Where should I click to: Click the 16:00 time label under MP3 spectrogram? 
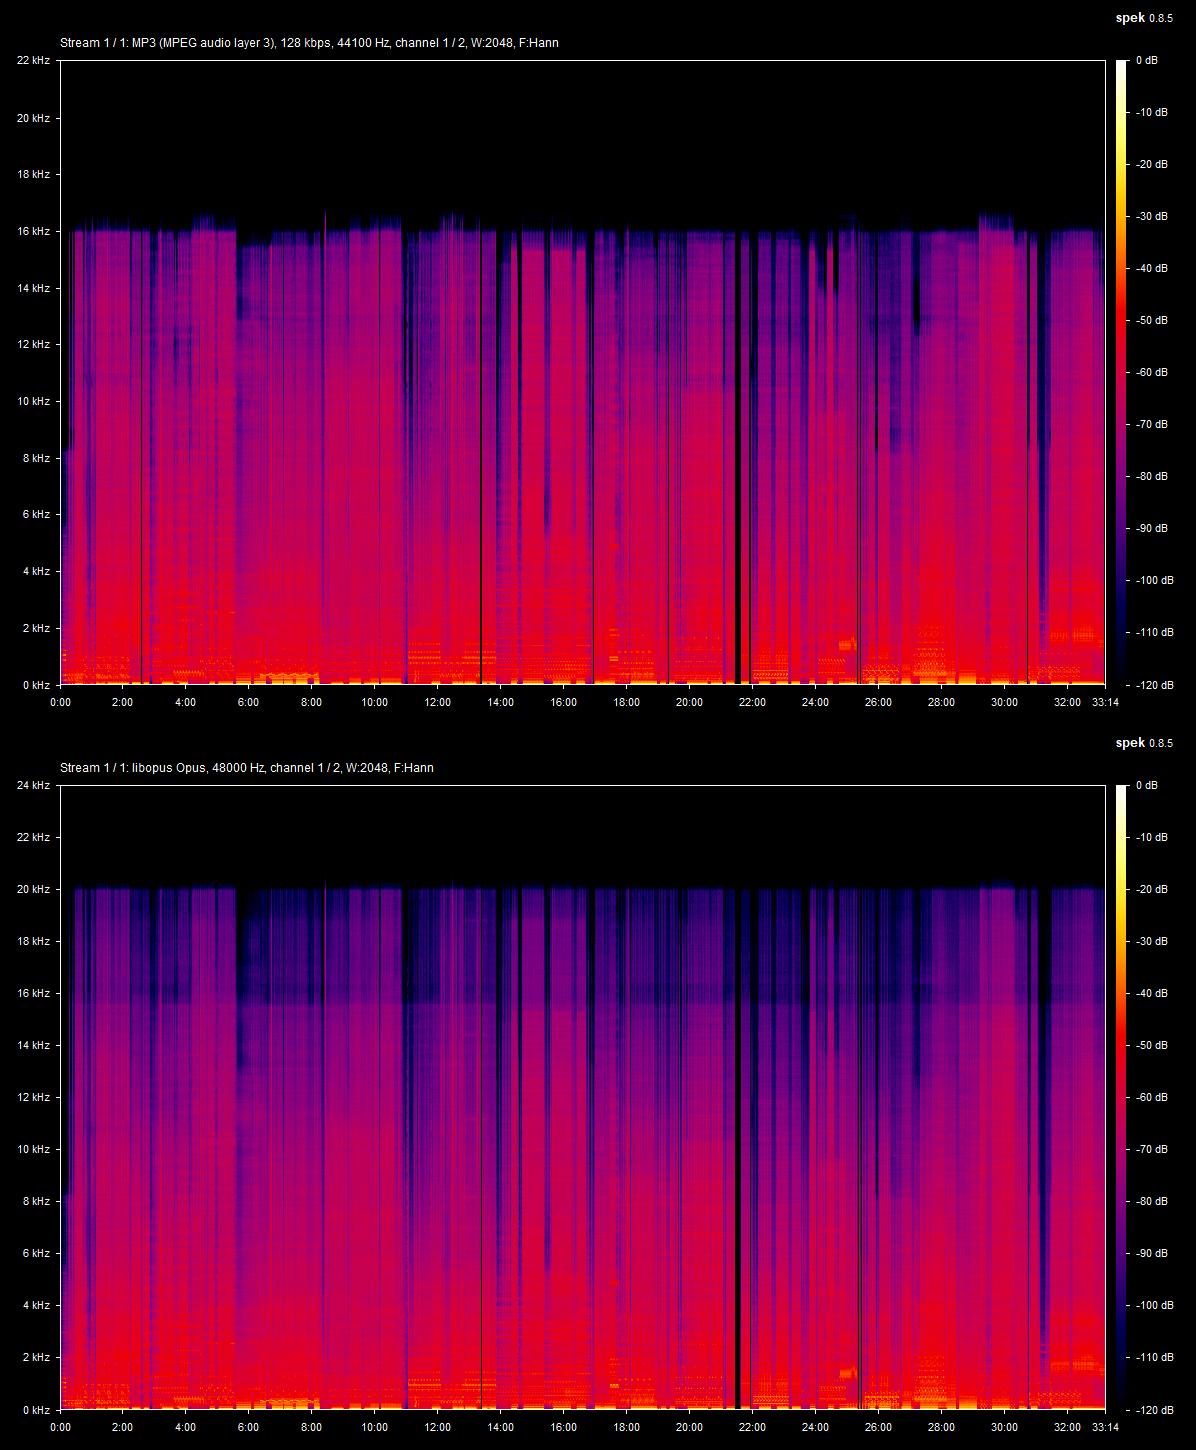[x=563, y=702]
